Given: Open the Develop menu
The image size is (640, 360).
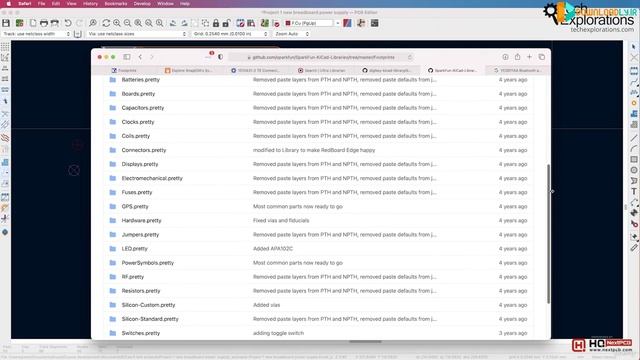Looking at the screenshot, I should click(x=142, y=4).
